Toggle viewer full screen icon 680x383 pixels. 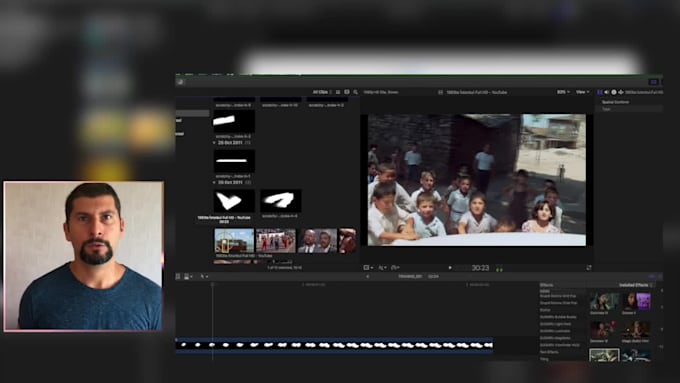[588, 268]
